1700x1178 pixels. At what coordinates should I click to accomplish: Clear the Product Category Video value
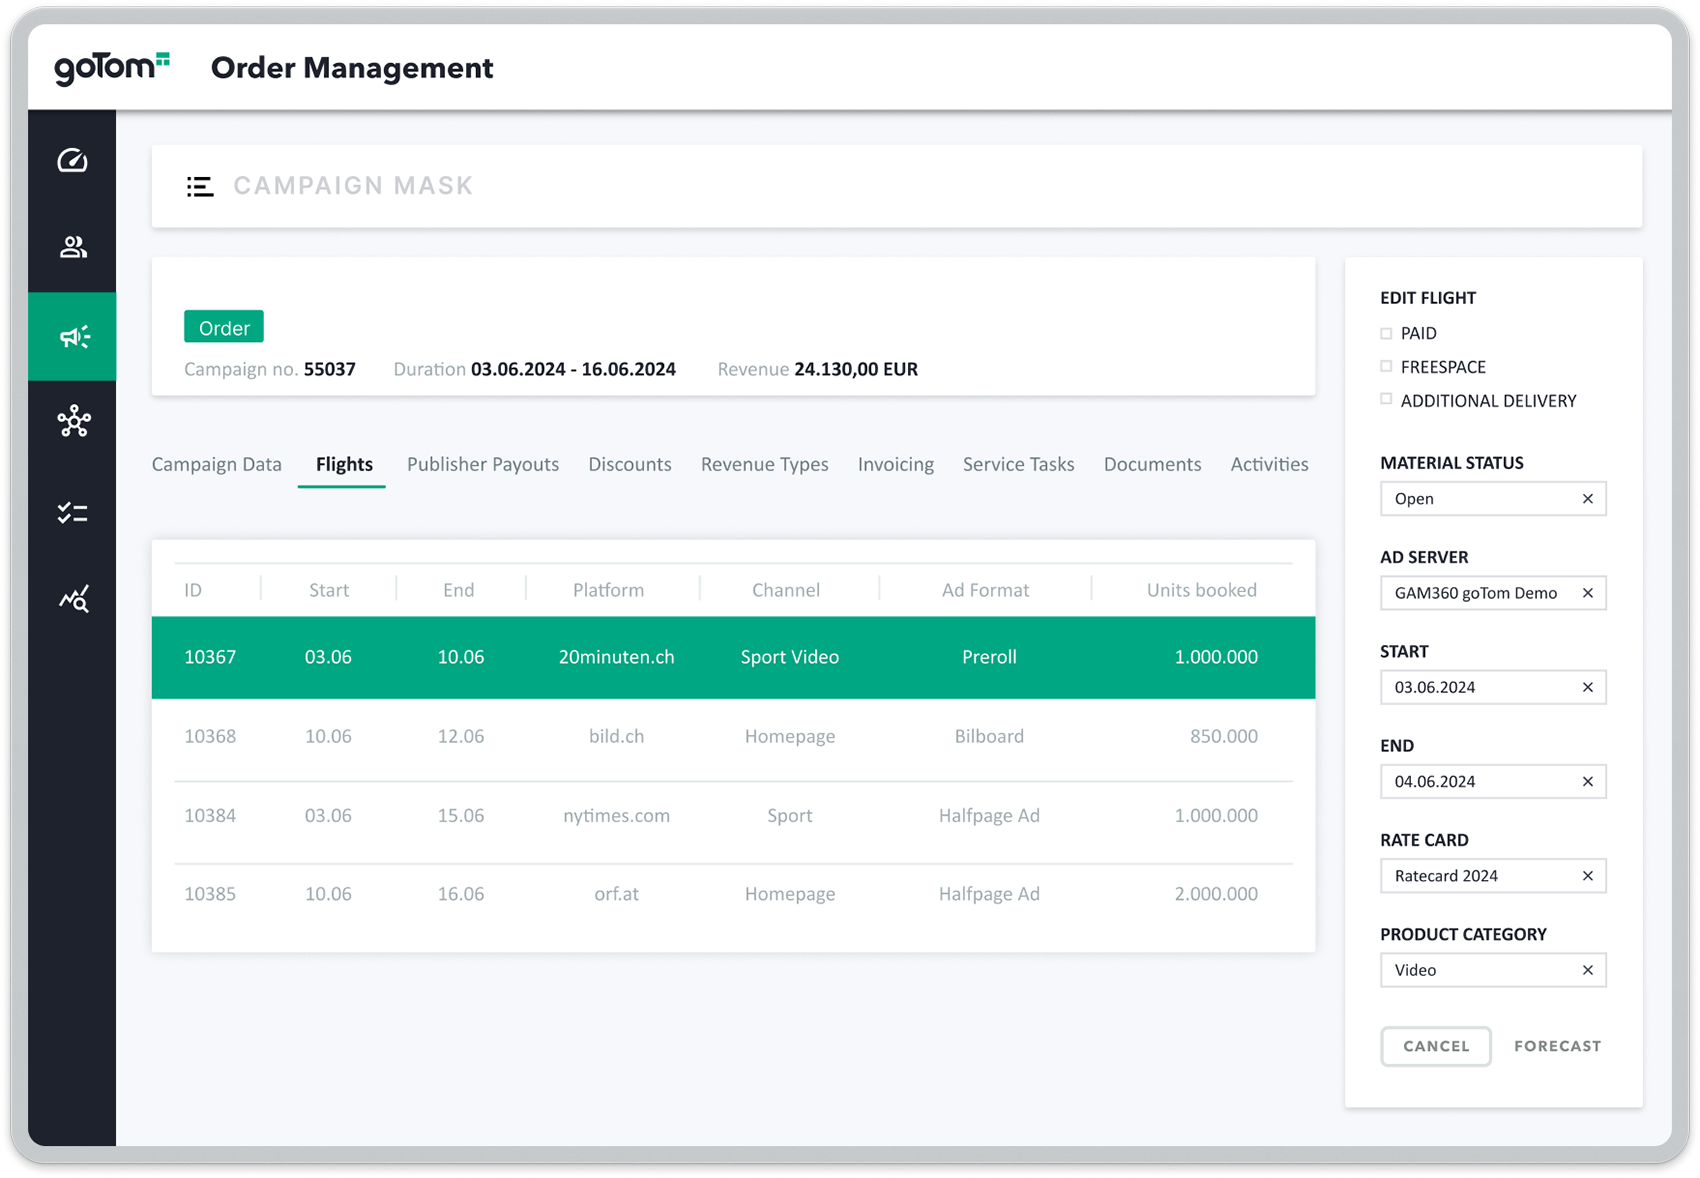point(1587,970)
